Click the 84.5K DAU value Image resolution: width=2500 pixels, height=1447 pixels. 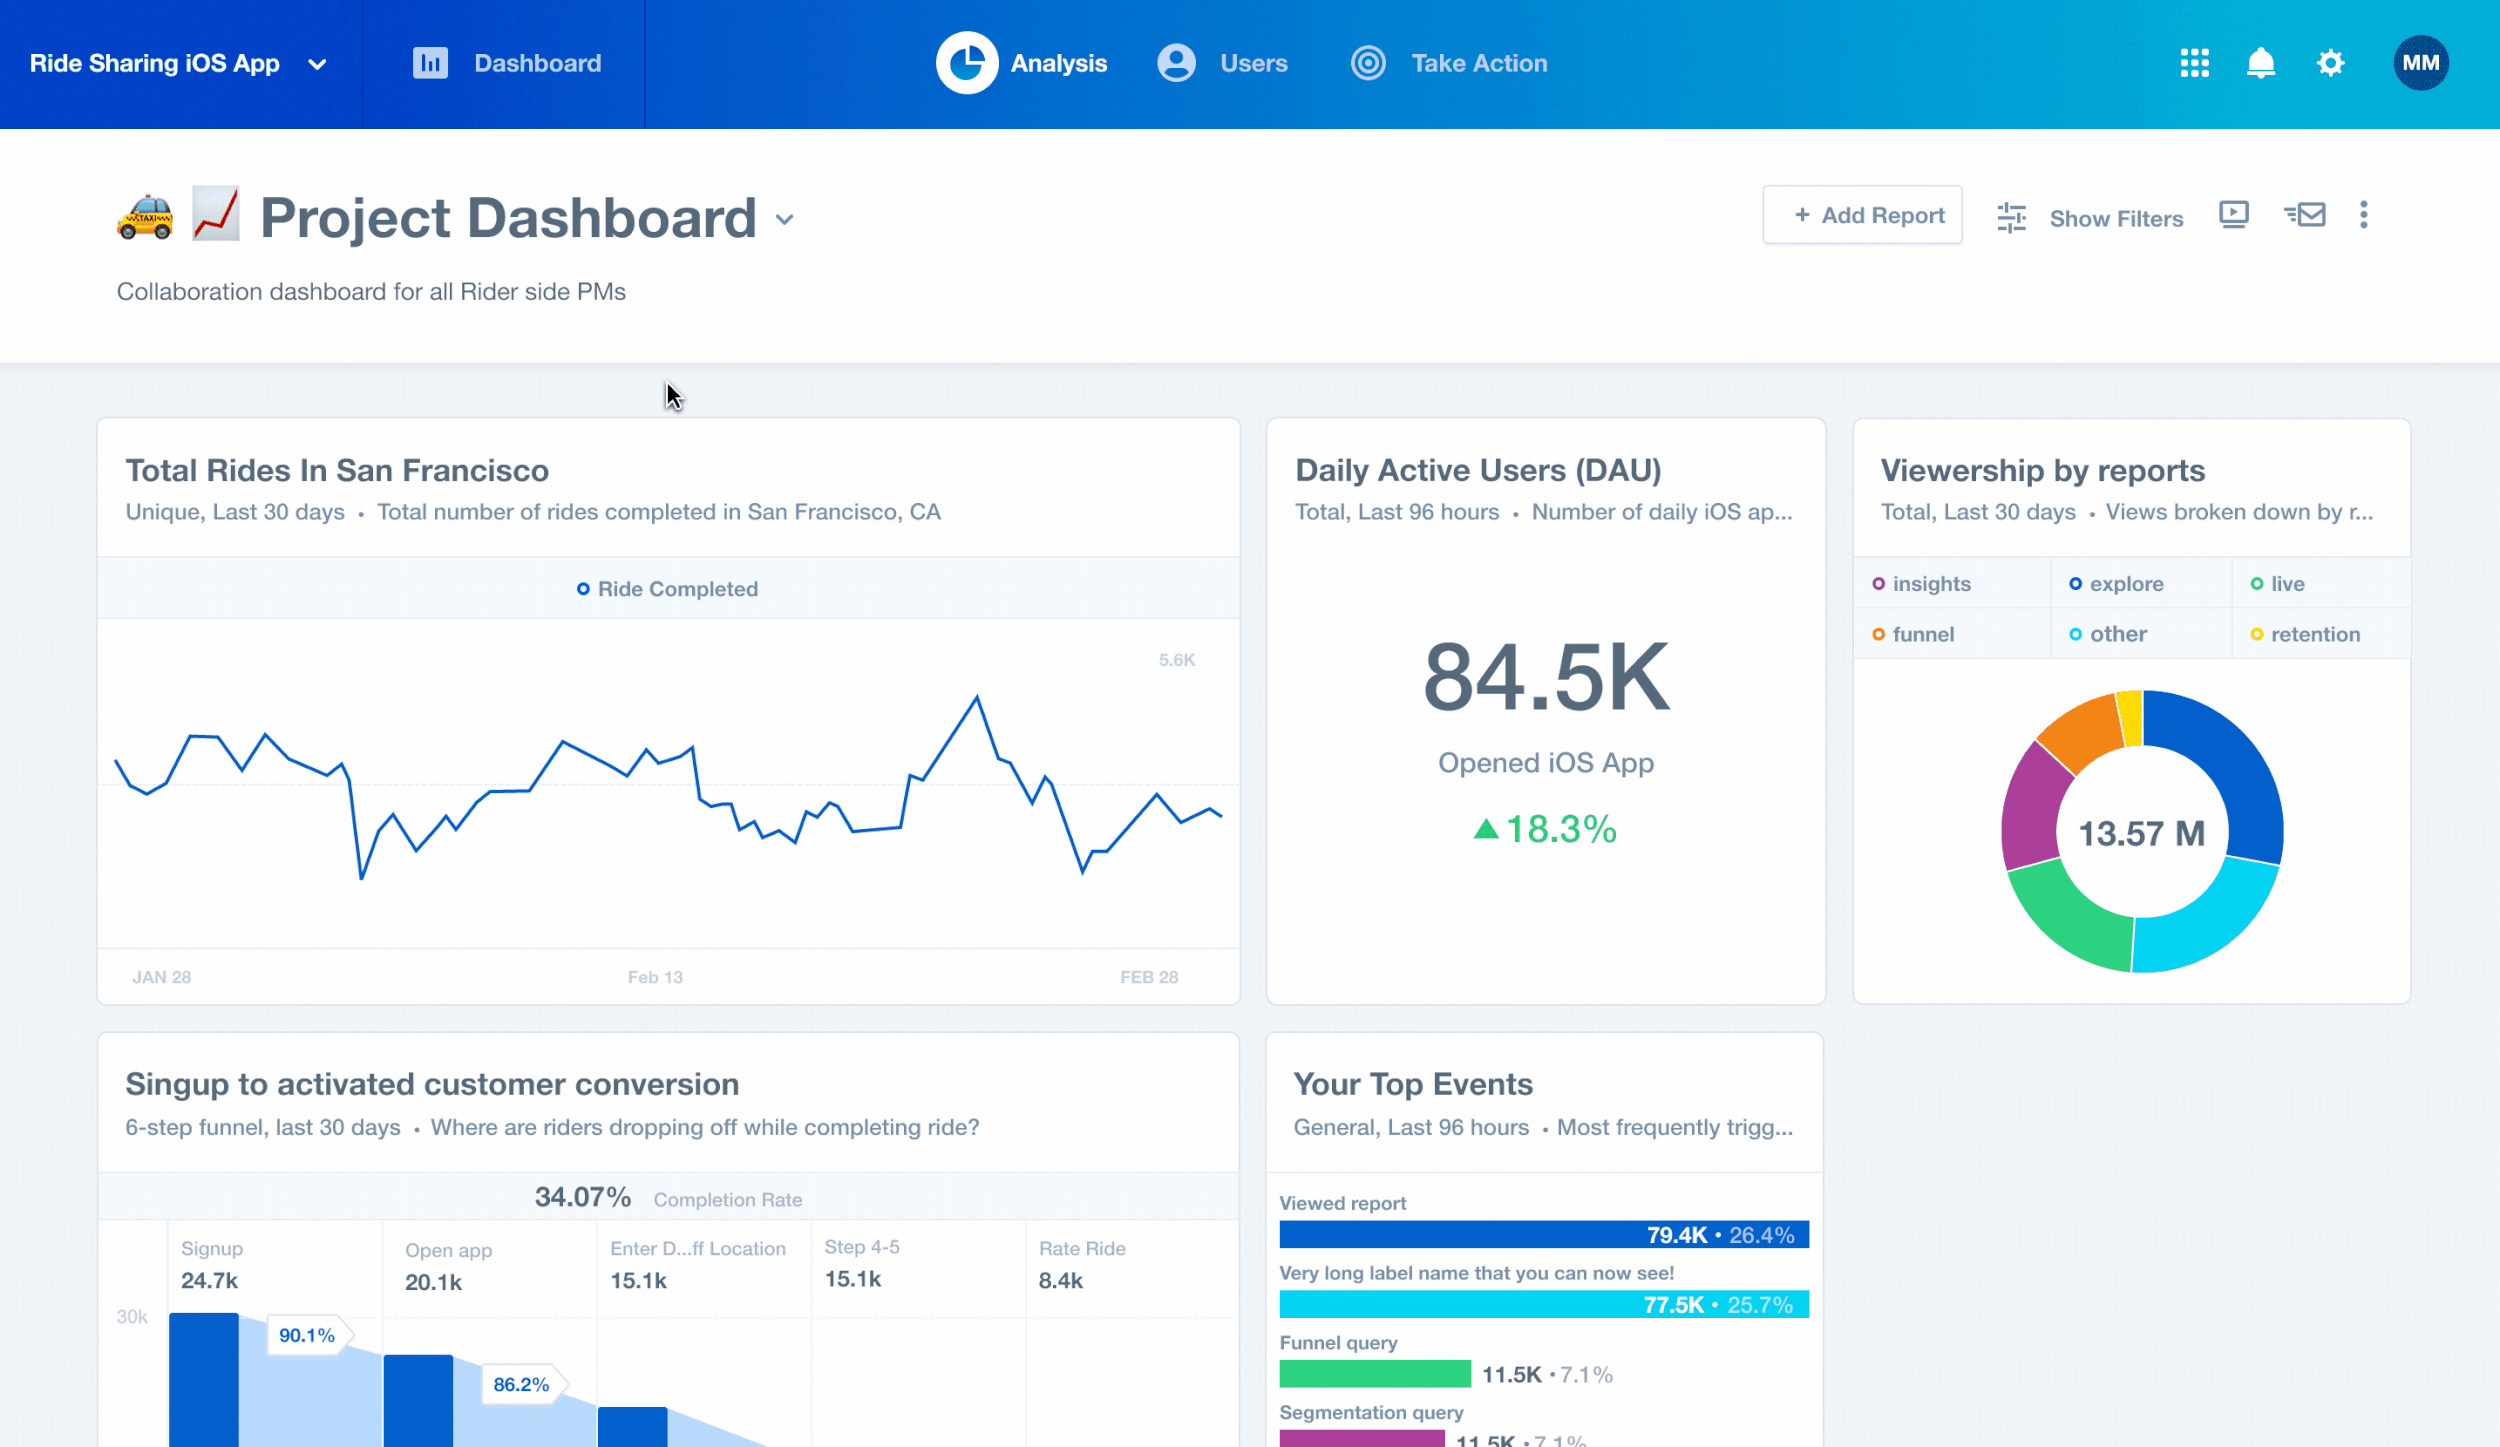[1546, 677]
